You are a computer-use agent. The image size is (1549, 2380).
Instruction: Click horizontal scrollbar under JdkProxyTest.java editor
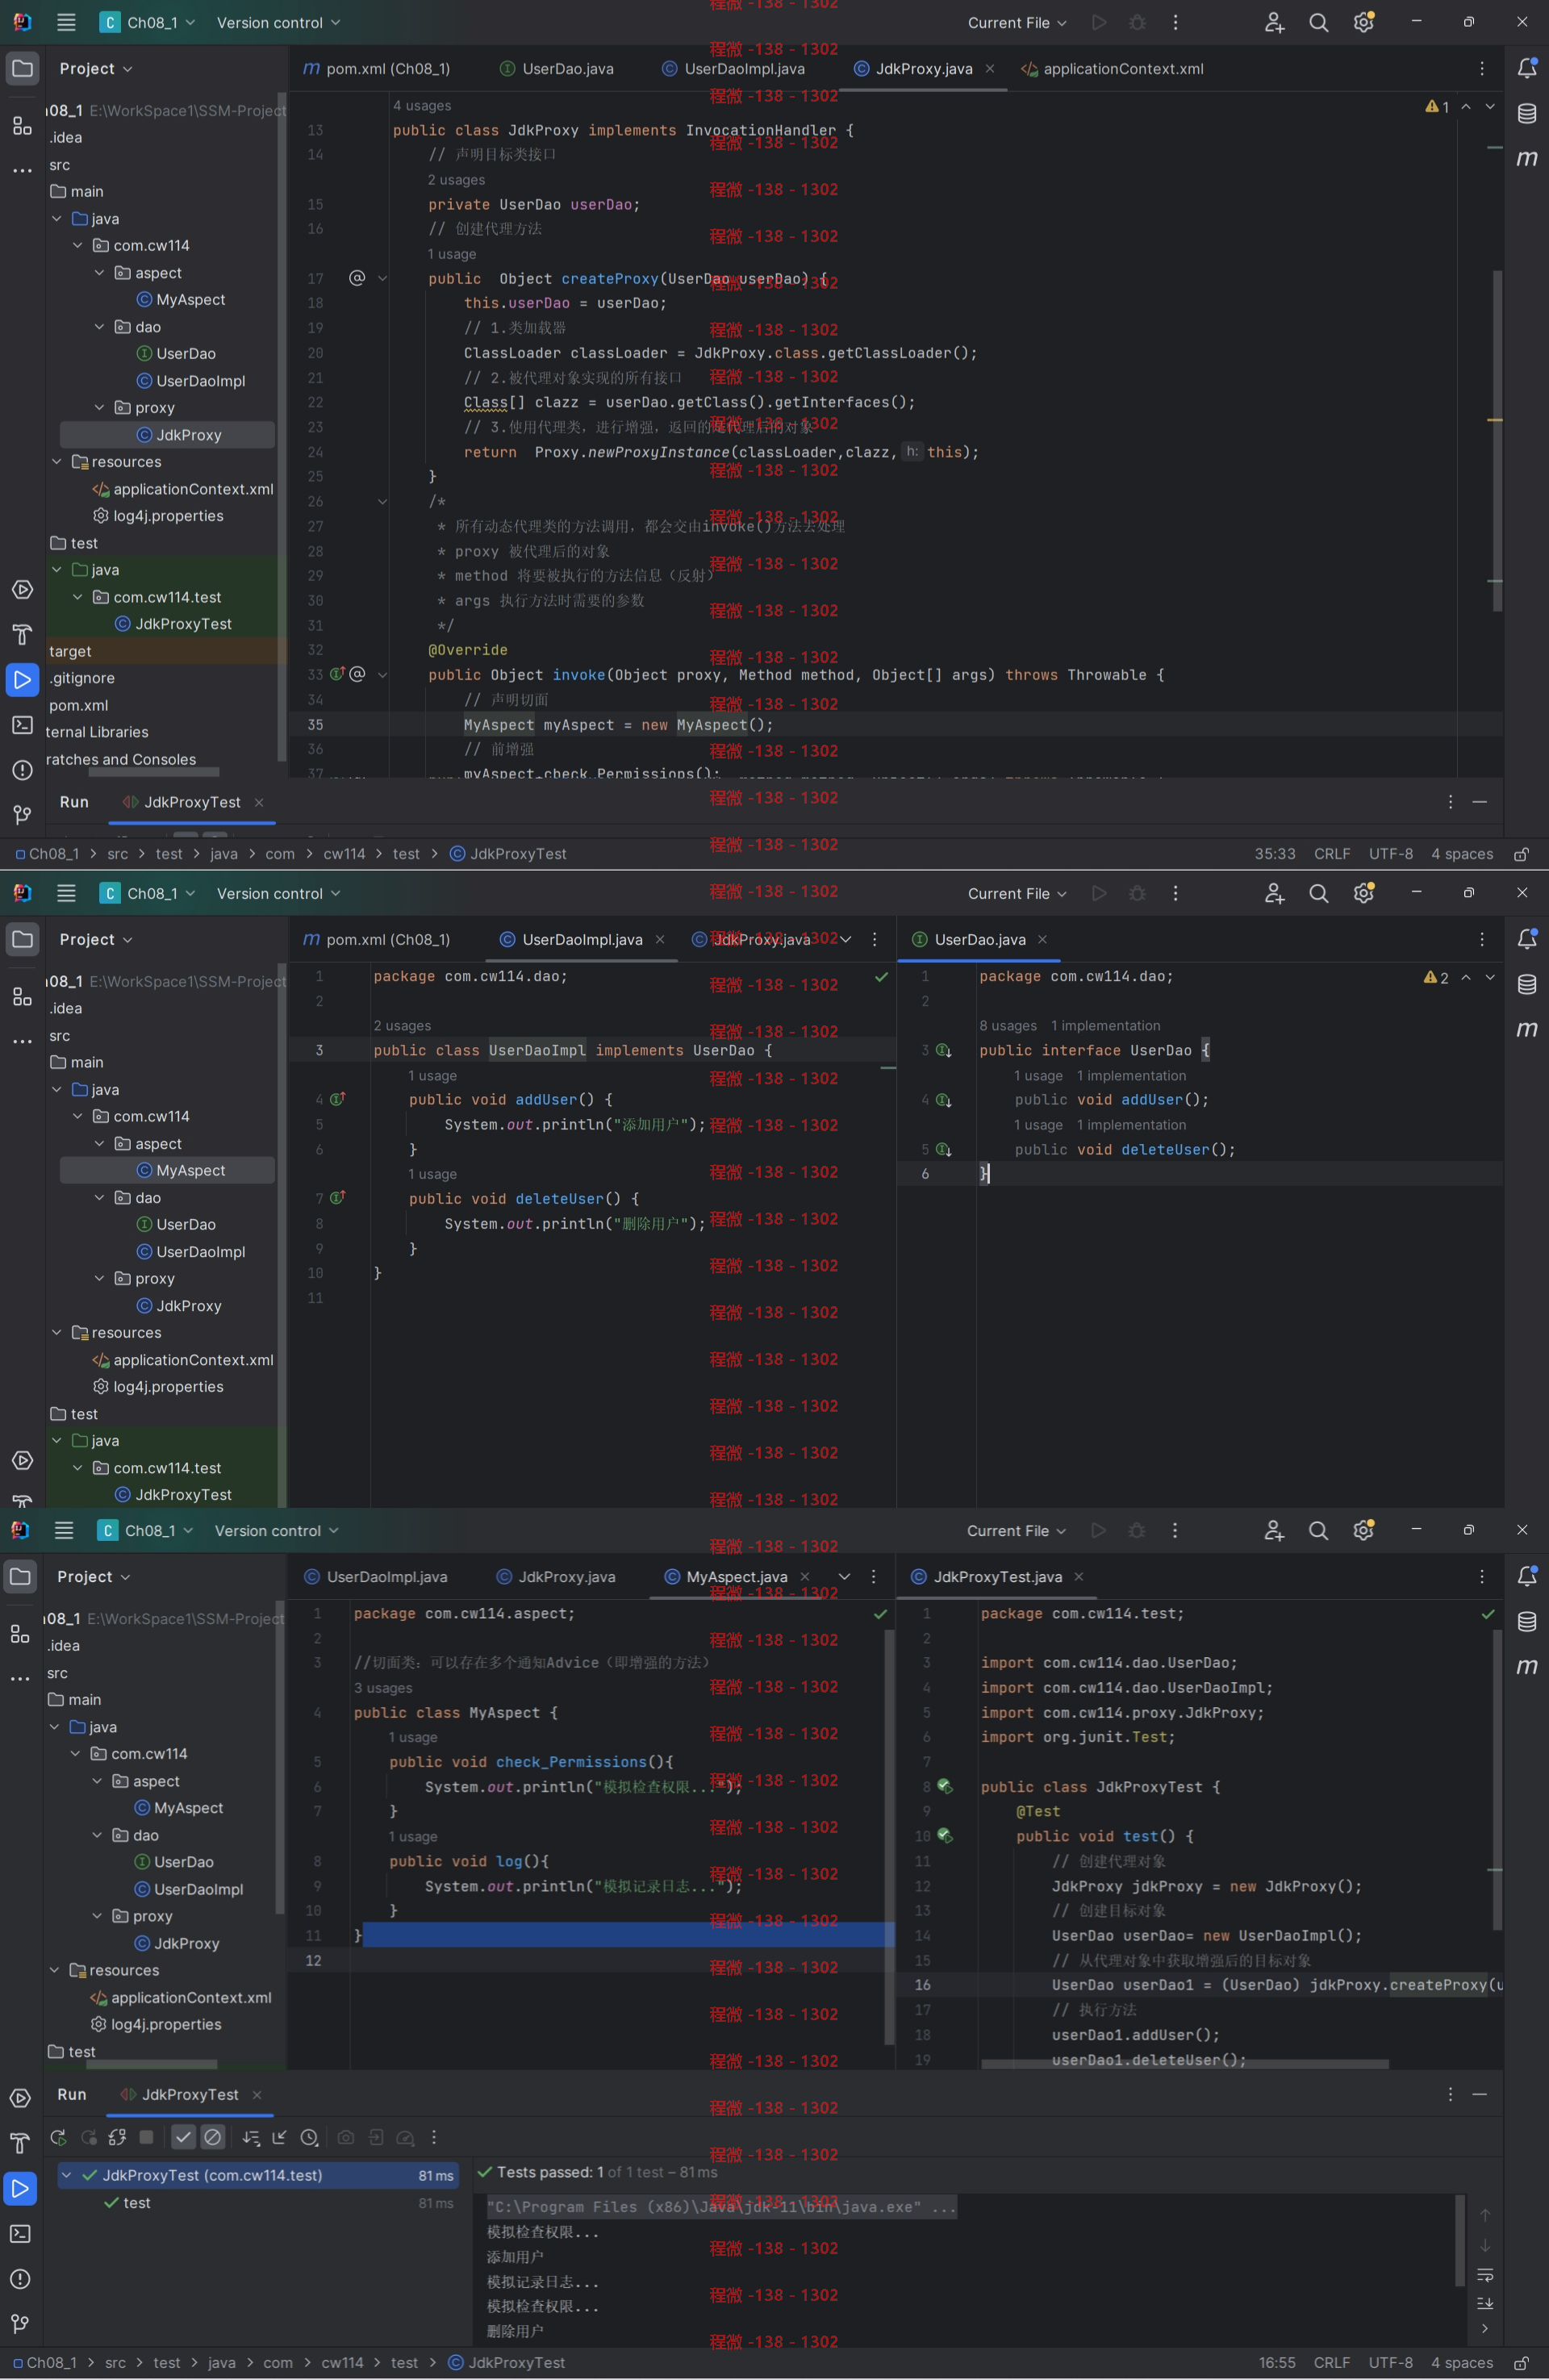1185,2064
